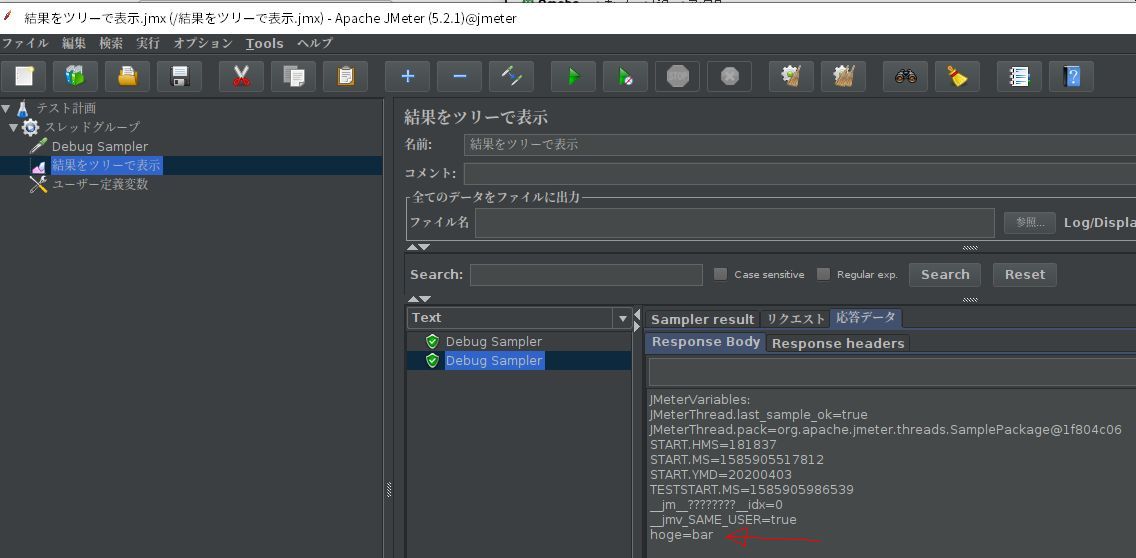
Task: Click the コメント input field
Action: click(800, 174)
